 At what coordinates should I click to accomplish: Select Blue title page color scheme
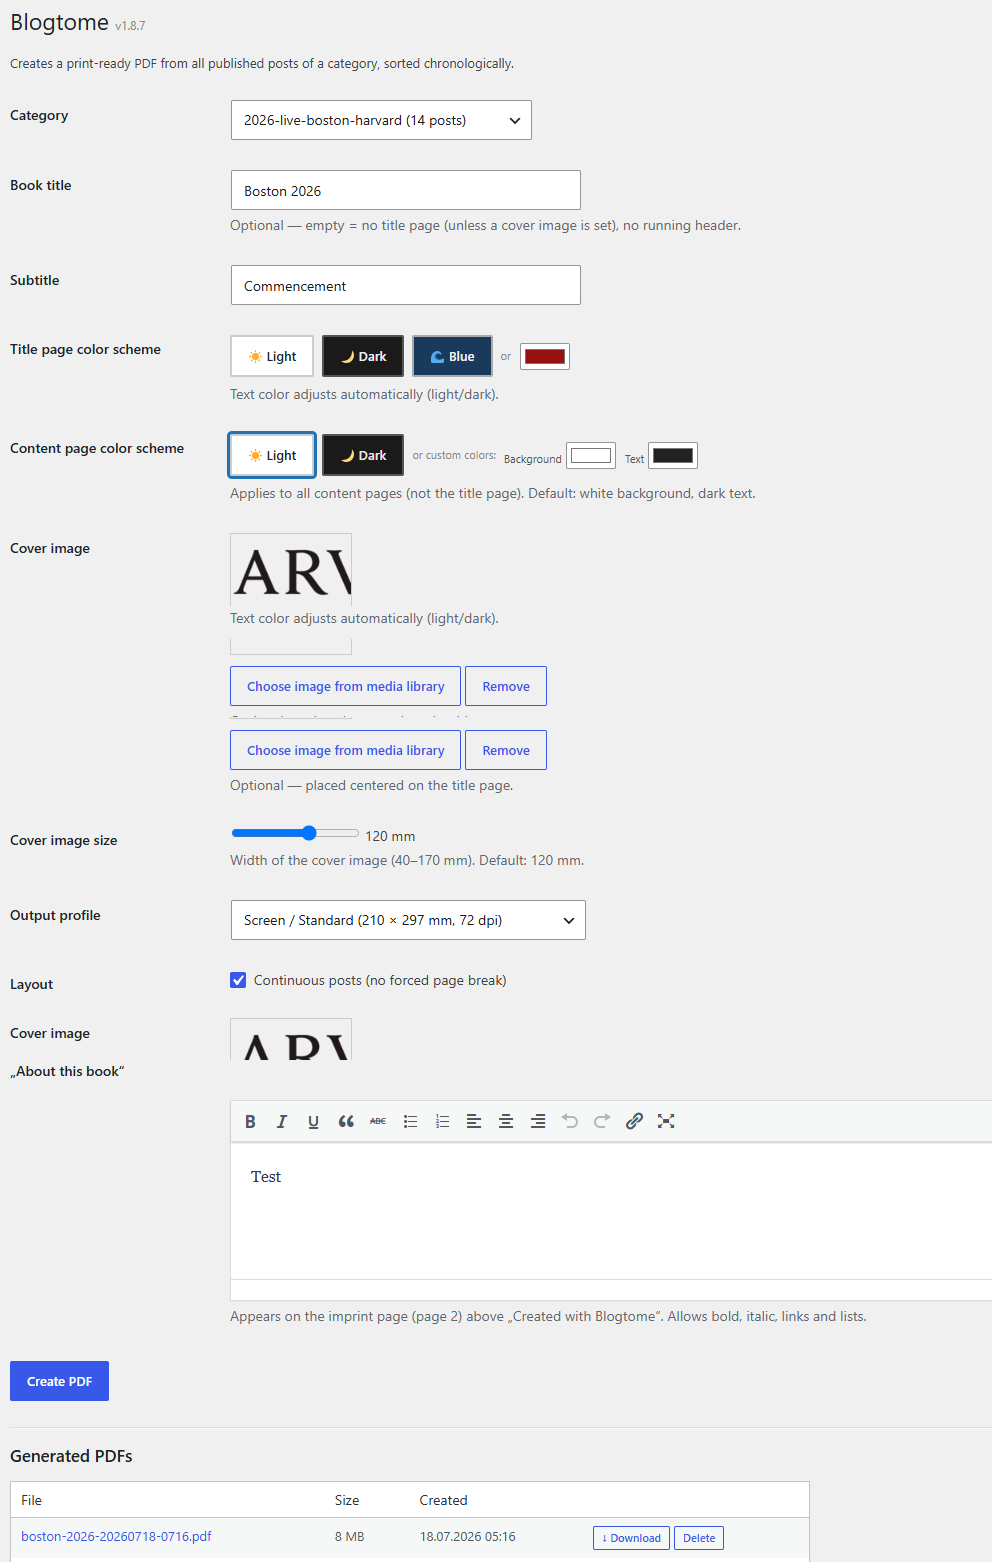coord(453,356)
